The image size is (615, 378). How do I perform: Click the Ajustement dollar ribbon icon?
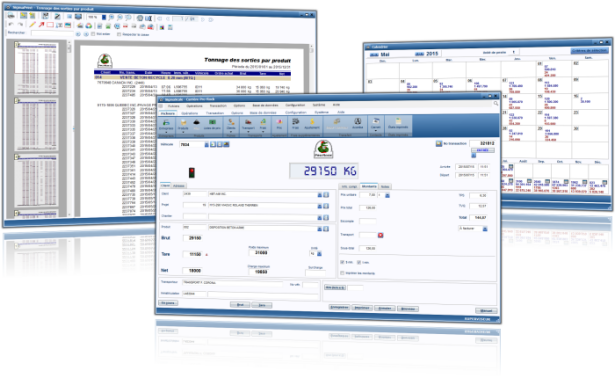pos(312,124)
